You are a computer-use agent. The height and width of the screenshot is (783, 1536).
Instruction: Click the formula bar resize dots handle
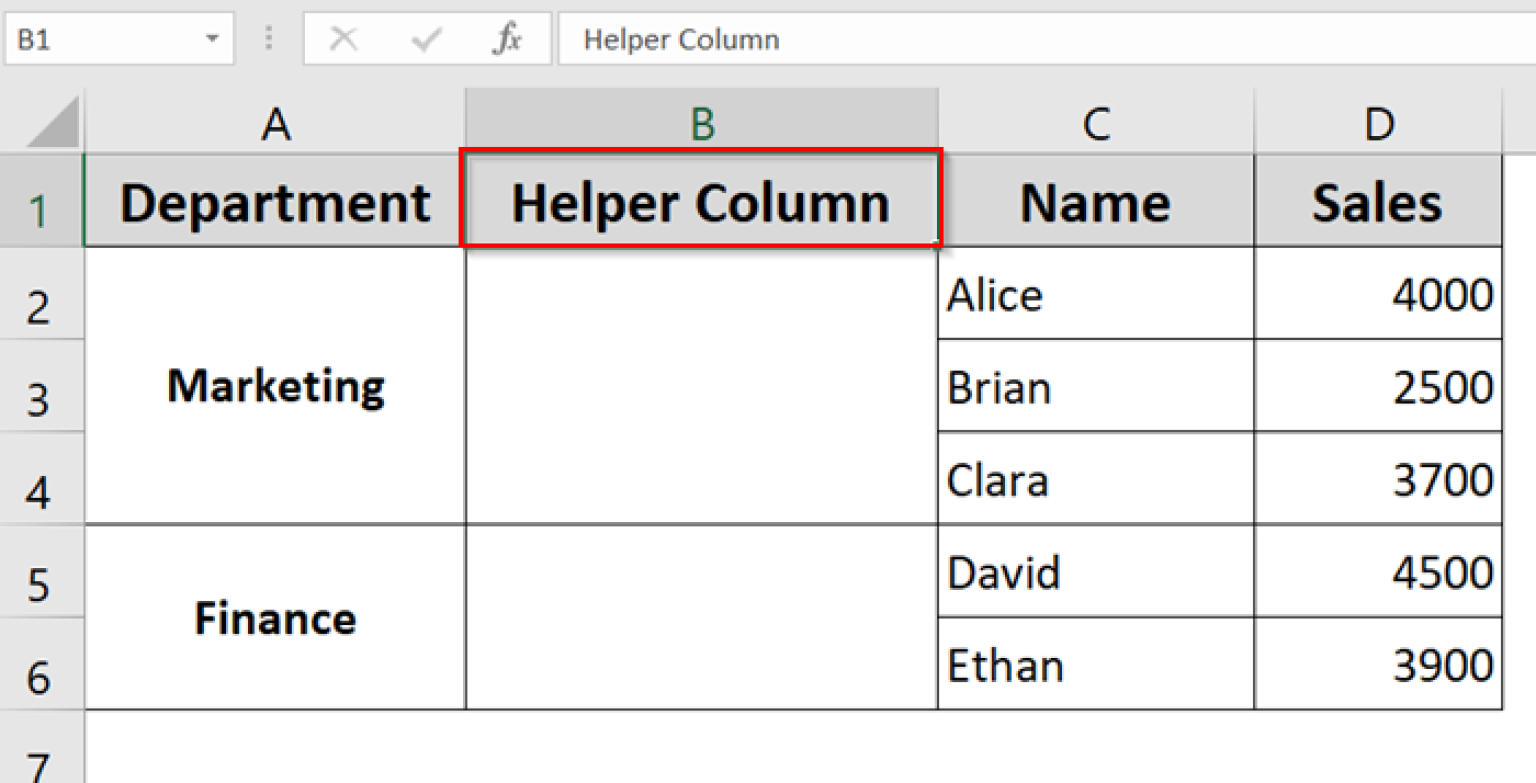tap(269, 39)
